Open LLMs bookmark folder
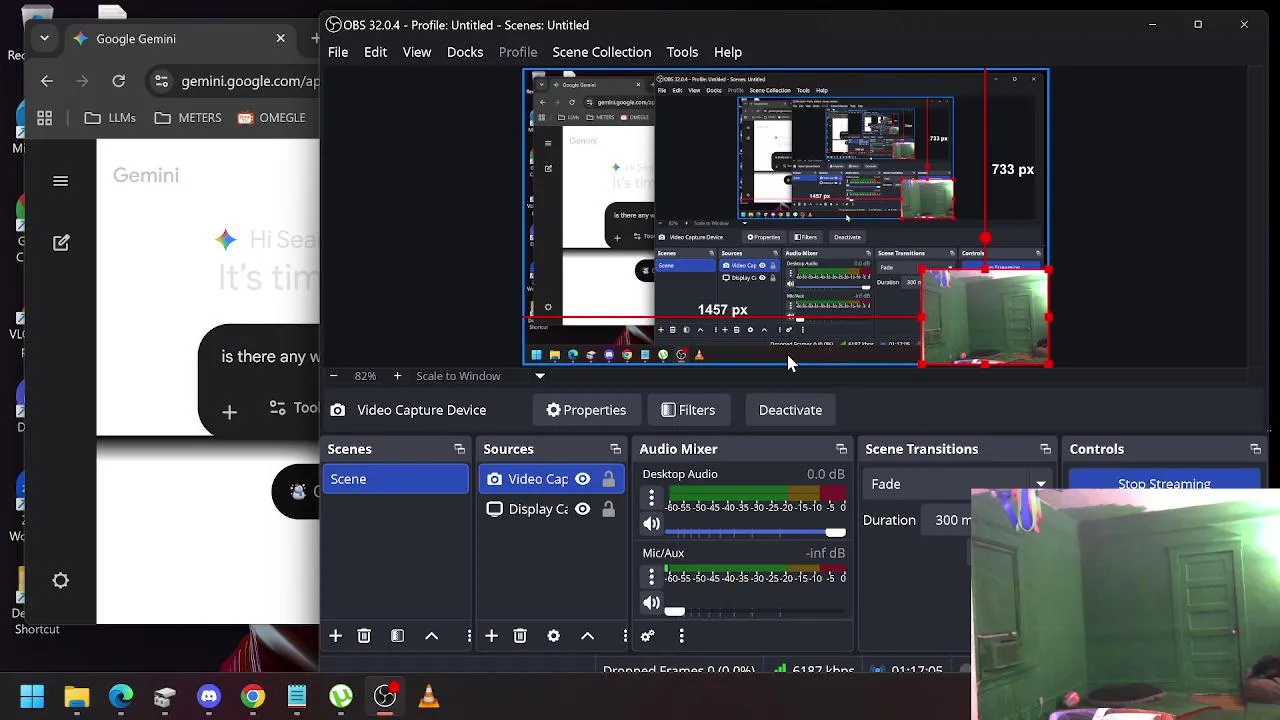 click(x=110, y=118)
